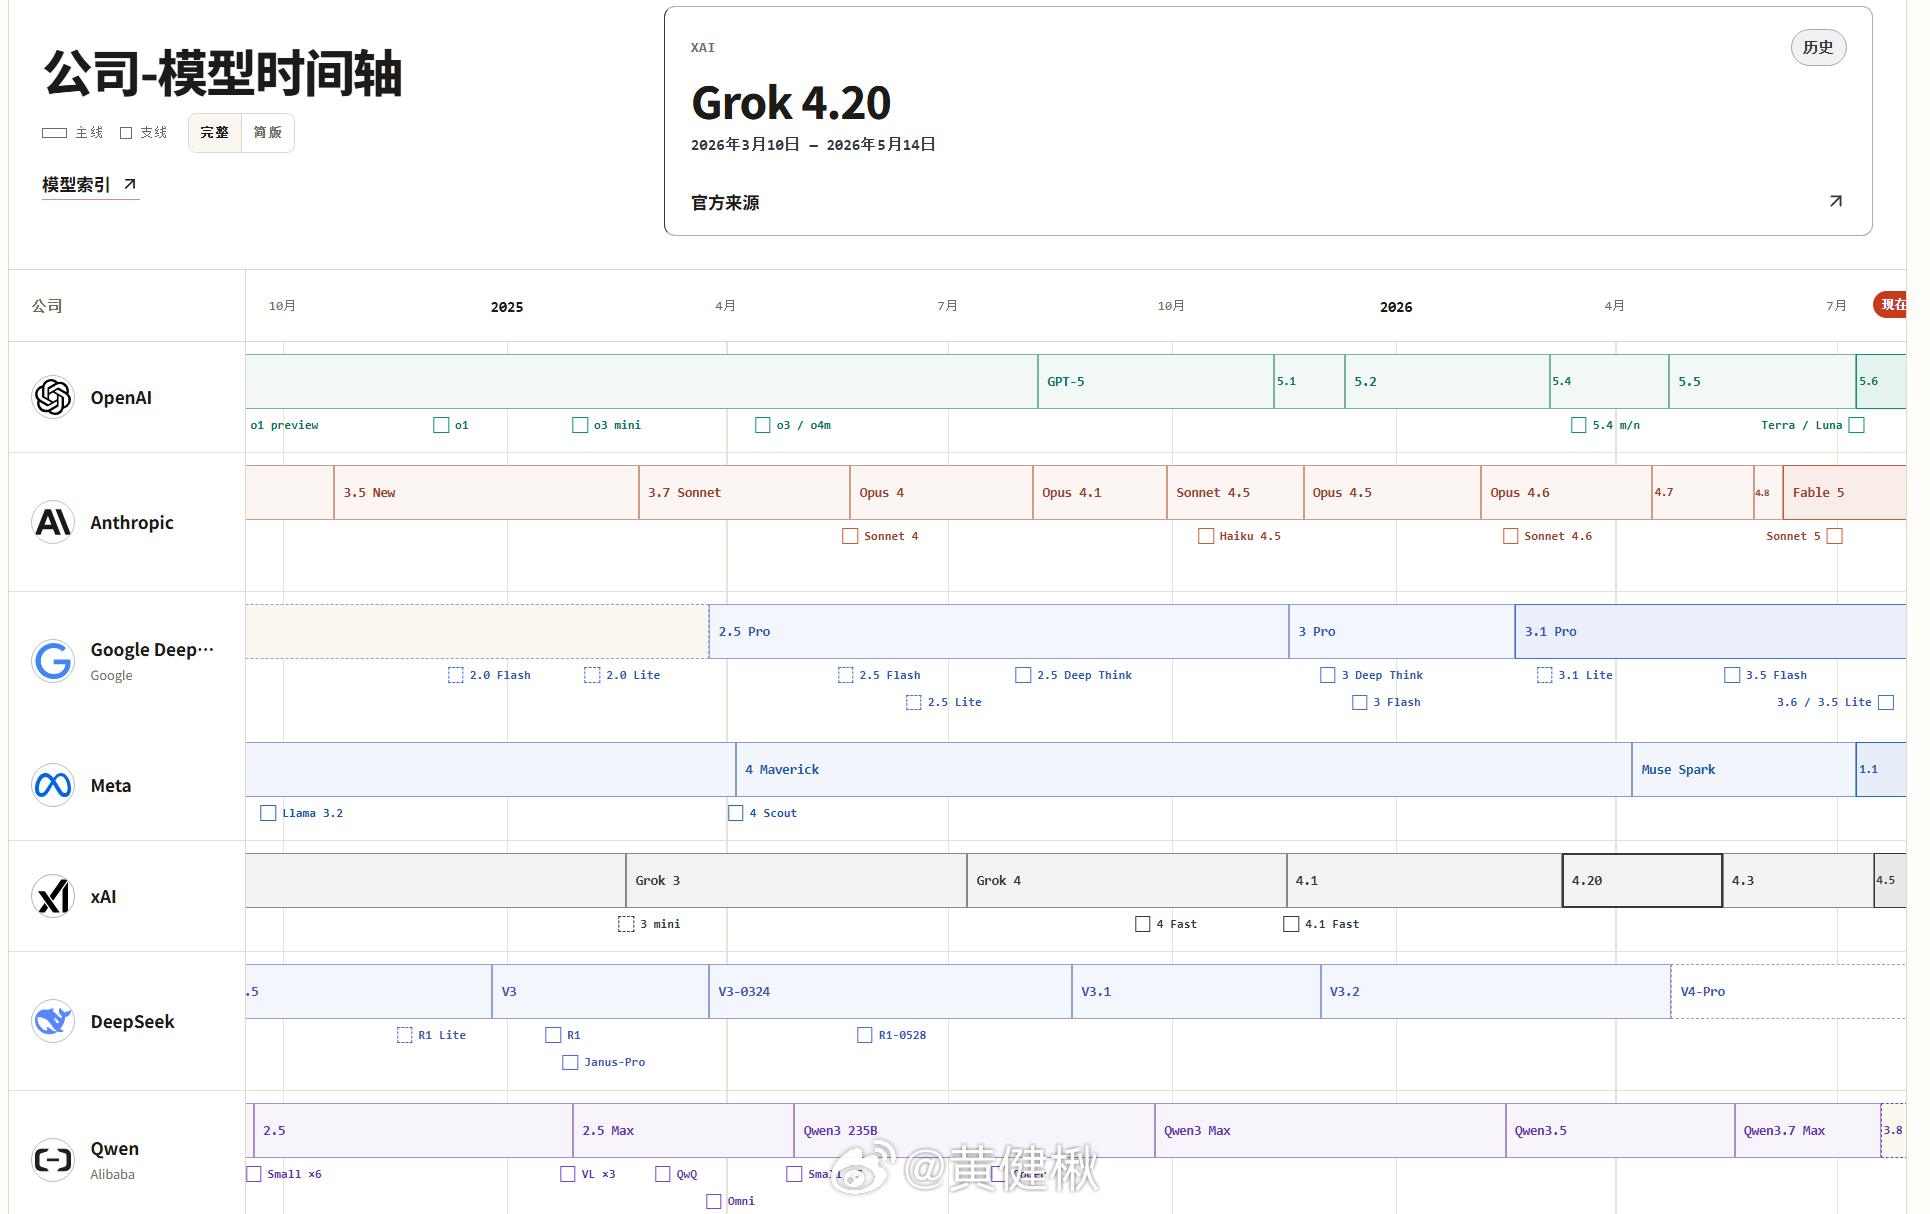Select the Opus 4.1 timeline bar
The height and width of the screenshot is (1214, 1930).
pos(1100,492)
